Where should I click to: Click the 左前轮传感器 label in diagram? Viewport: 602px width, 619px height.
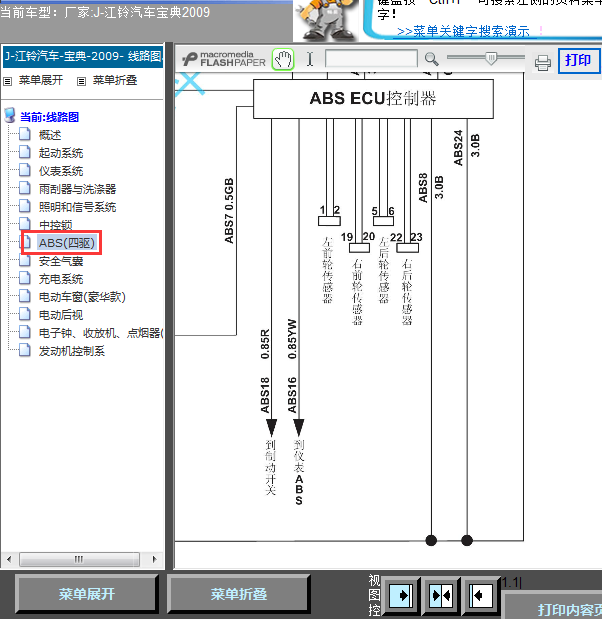pyautogui.click(x=327, y=270)
